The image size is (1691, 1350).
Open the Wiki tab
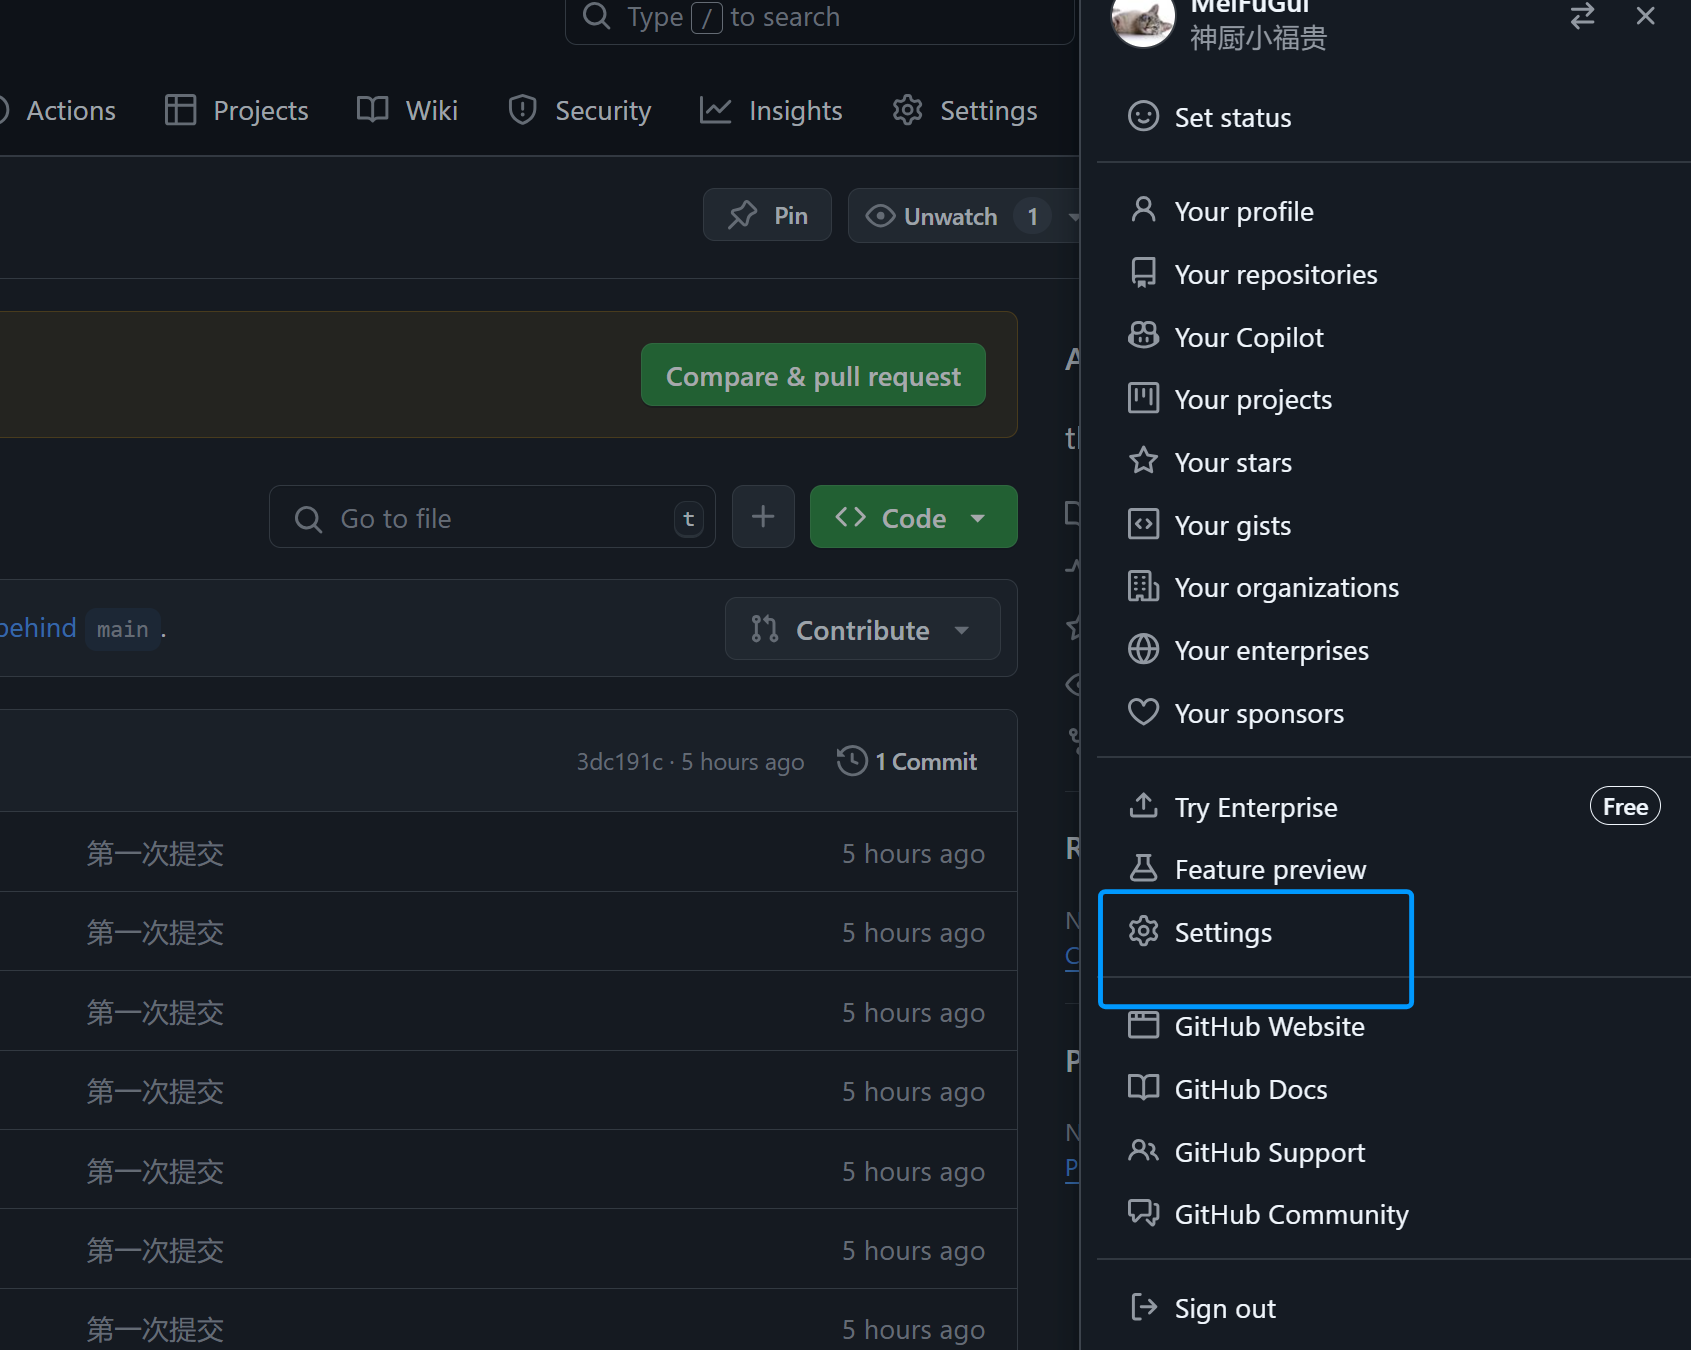[407, 110]
